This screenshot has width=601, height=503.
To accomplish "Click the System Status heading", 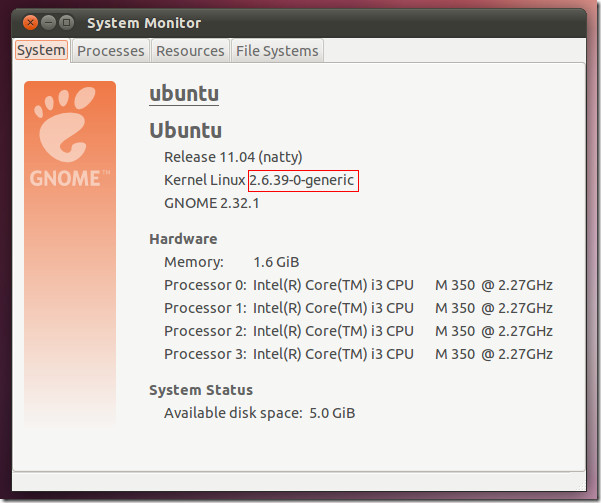I will [201, 390].
